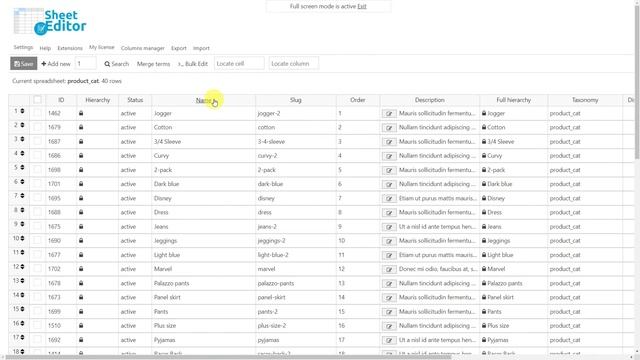Check the row checkbox for ID 1686
640x360 pixels.
pos(37,156)
